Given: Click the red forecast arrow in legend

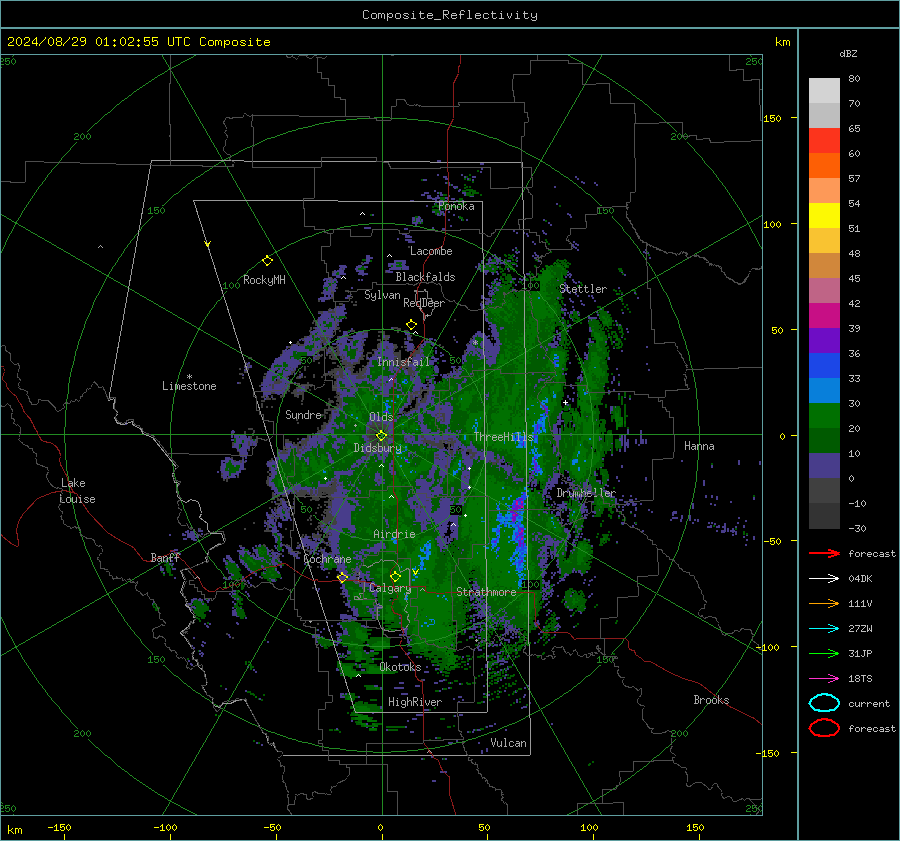Looking at the screenshot, I should click(824, 553).
